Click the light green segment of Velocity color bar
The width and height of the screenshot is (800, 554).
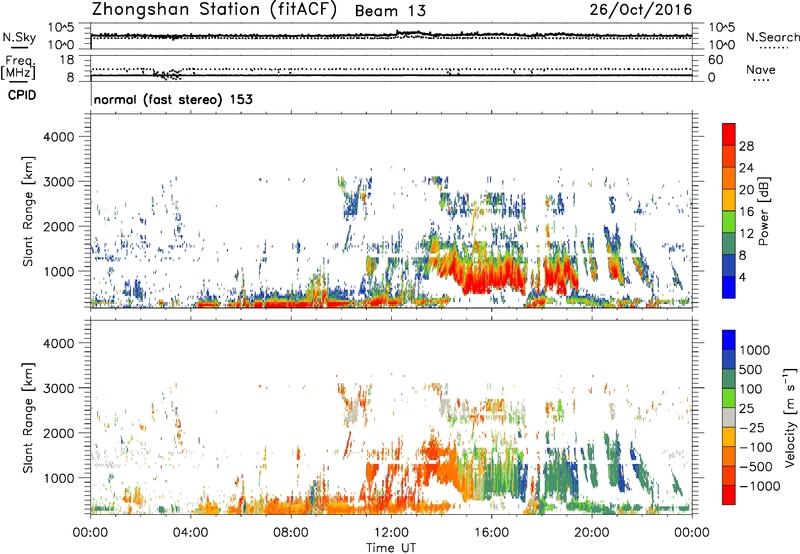(729, 398)
